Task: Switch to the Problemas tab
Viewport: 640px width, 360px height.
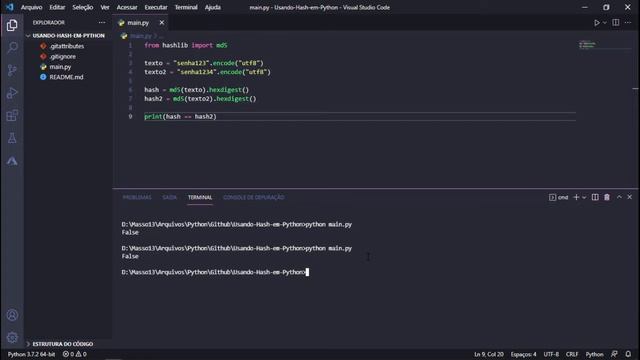Action: 137,197
